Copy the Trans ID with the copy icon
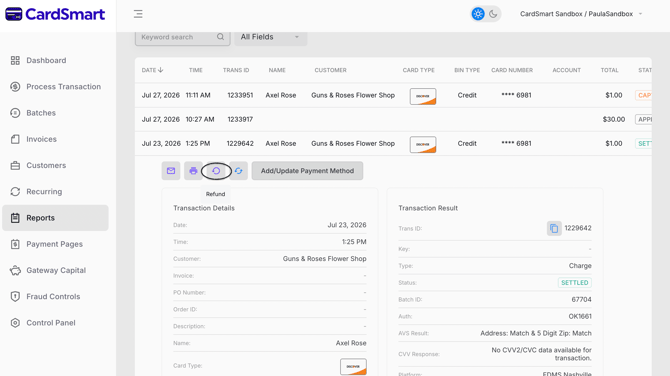The image size is (670, 376). pos(554,229)
